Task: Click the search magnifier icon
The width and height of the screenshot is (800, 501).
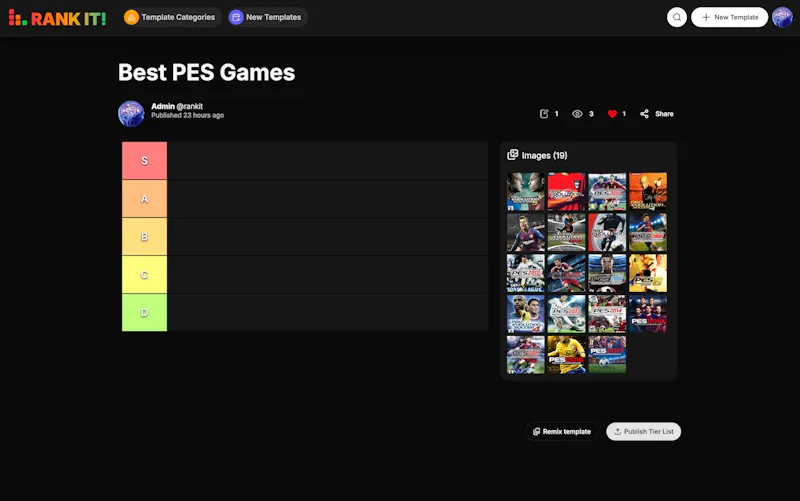Action: pos(677,17)
